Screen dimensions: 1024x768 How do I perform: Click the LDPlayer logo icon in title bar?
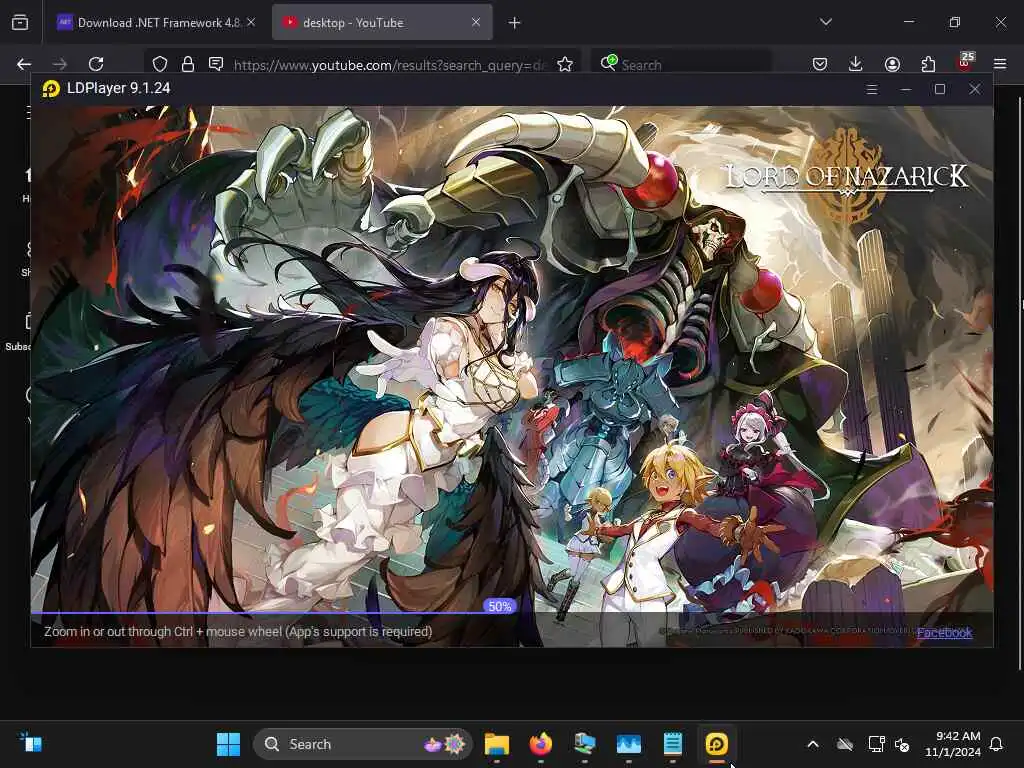[51, 88]
